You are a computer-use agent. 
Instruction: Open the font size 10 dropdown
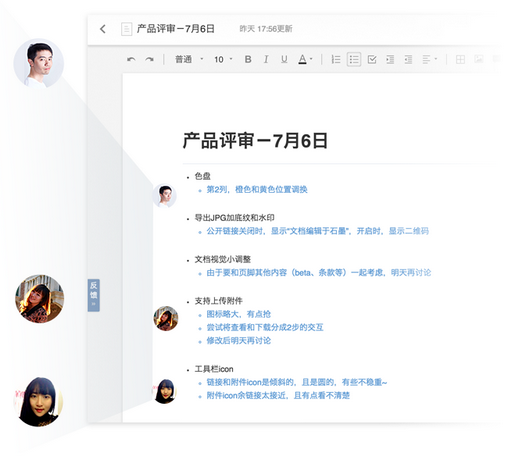pos(223,59)
